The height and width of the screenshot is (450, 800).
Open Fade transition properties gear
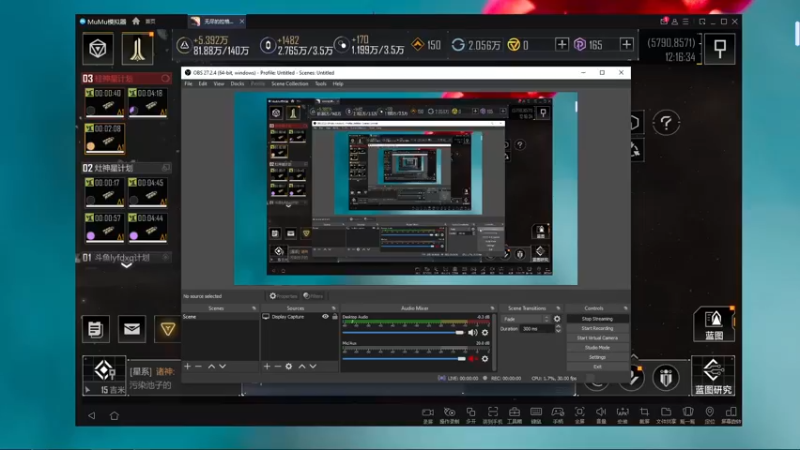click(x=557, y=319)
